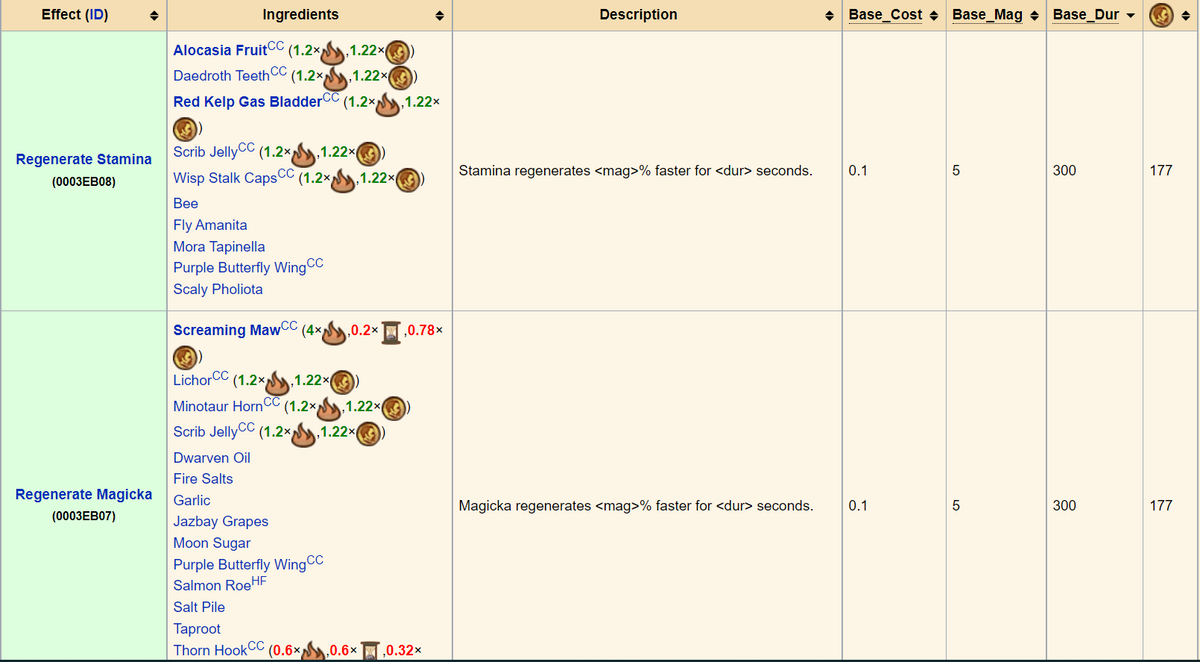The image size is (1200, 662).
Task: Open the Mora Tapinella ingredient link
Action: pos(219,246)
